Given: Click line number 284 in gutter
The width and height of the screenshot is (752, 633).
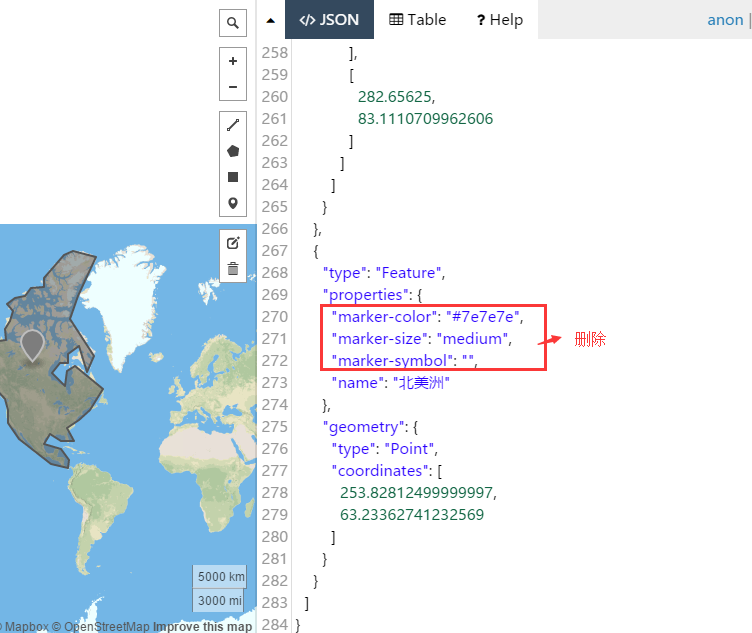Looking at the screenshot, I should [274, 625].
